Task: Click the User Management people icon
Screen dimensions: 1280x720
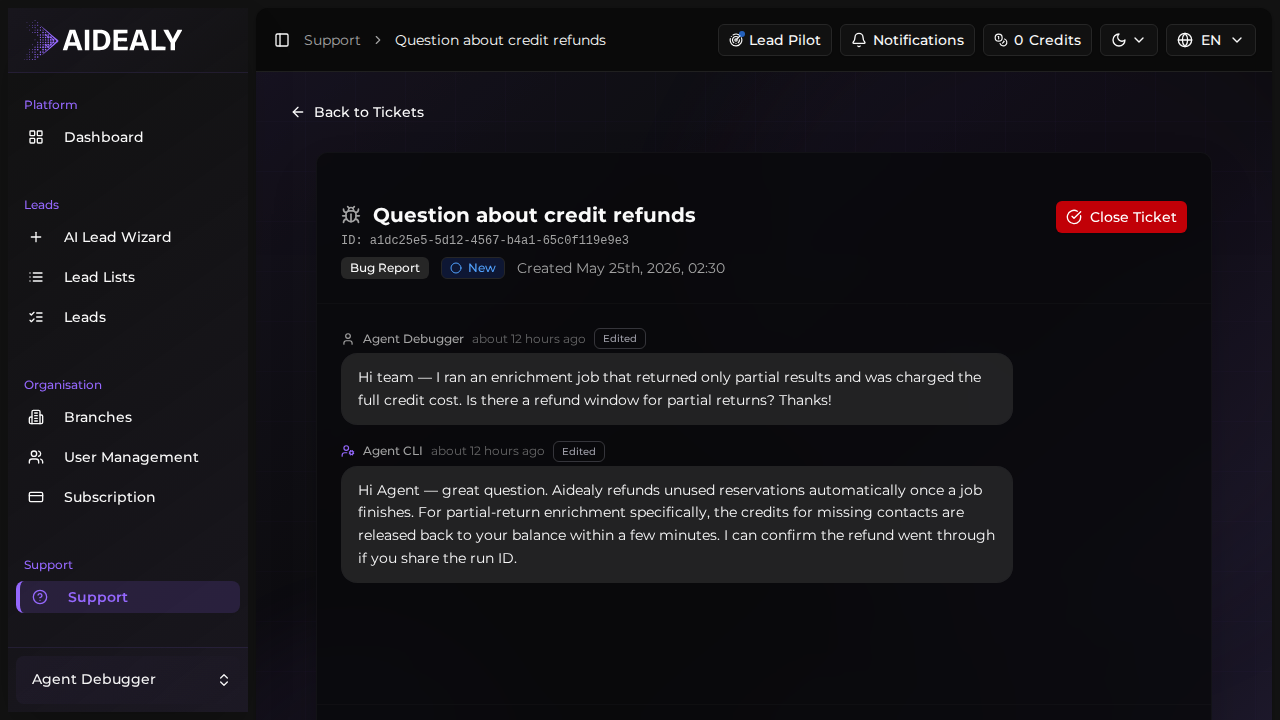Action: pyautogui.click(x=36, y=457)
